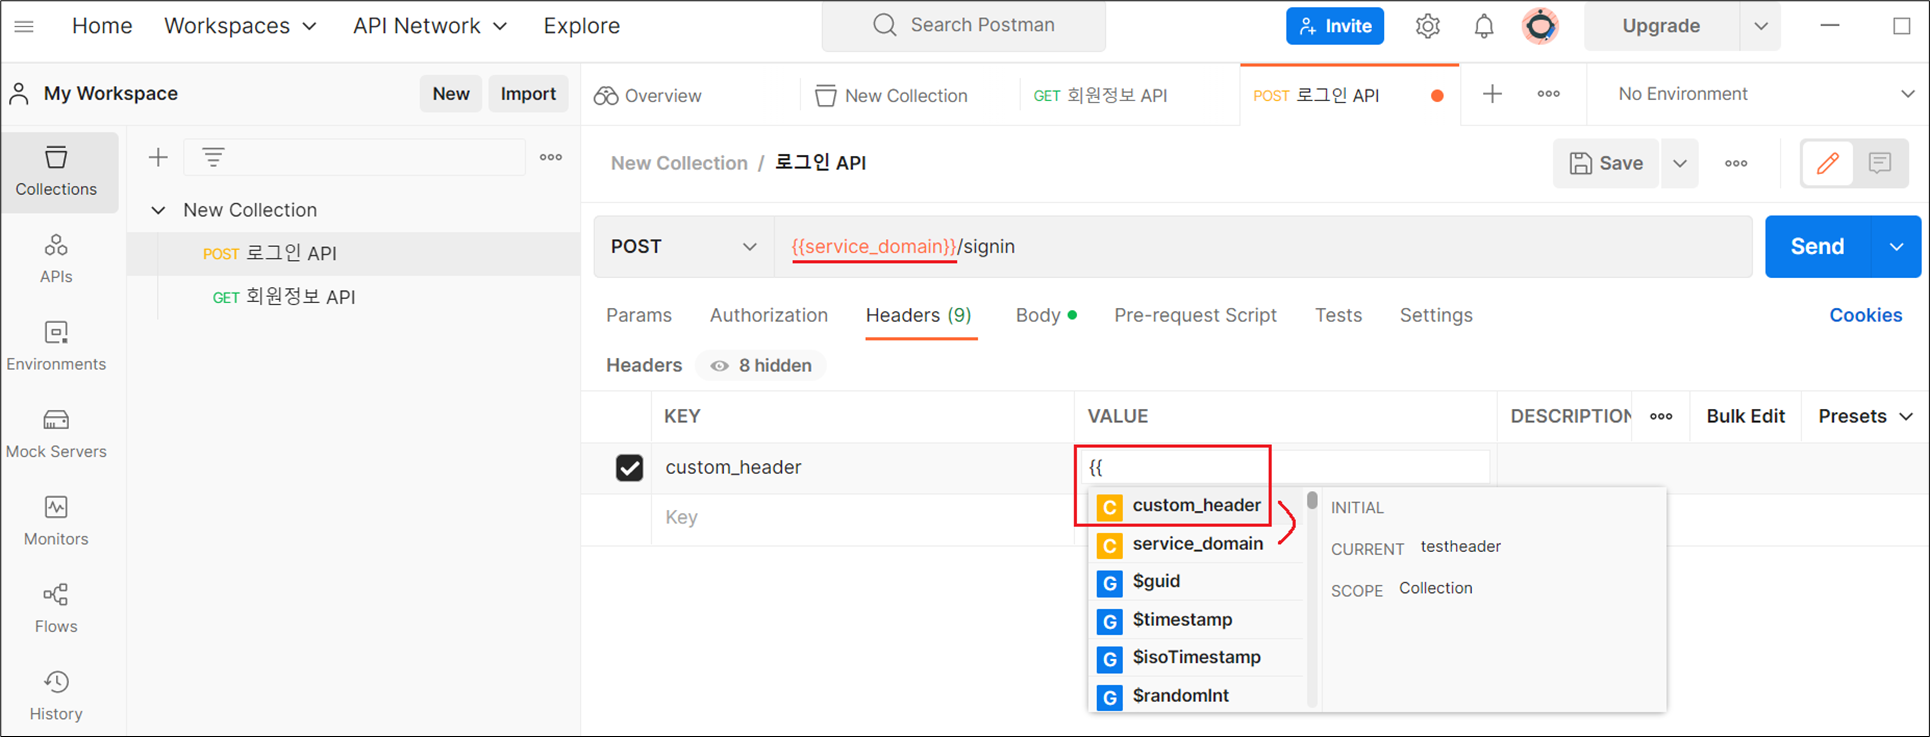Open comments panel icon
This screenshot has height=737, width=1930.
coord(1880,163)
